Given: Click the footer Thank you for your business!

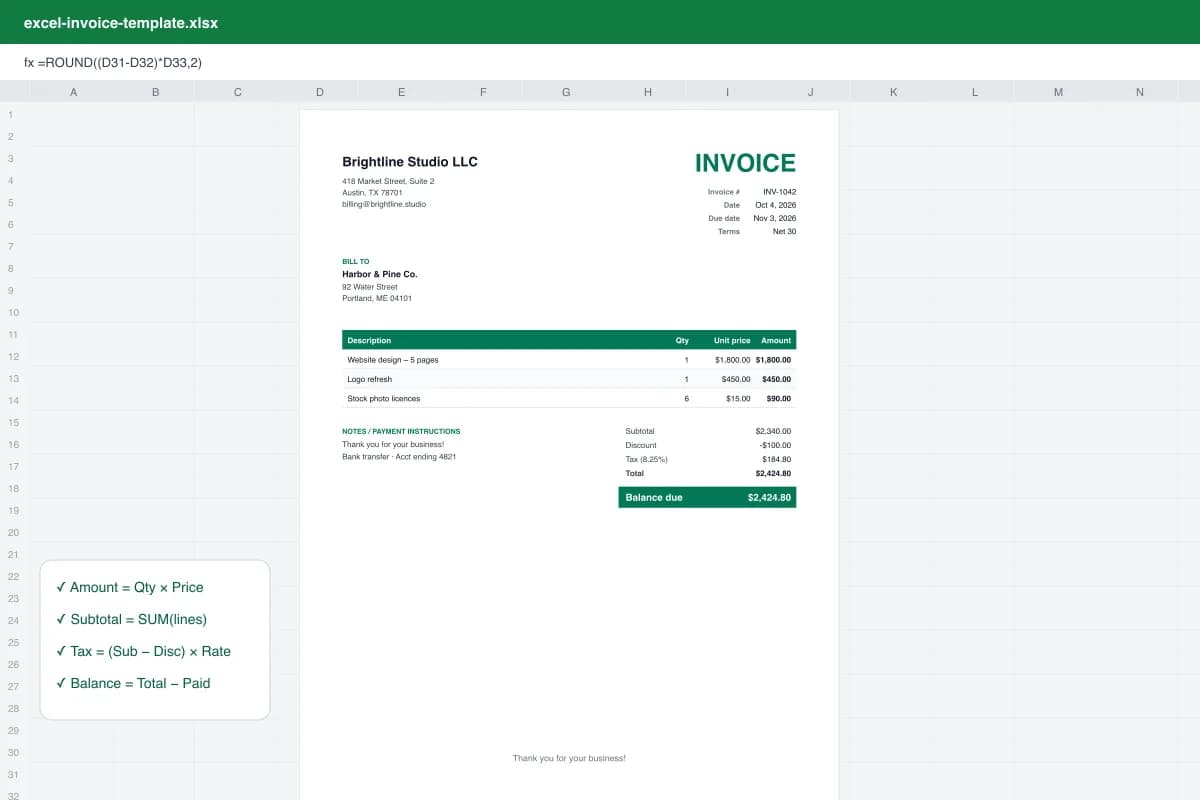Looking at the screenshot, I should click(569, 758).
